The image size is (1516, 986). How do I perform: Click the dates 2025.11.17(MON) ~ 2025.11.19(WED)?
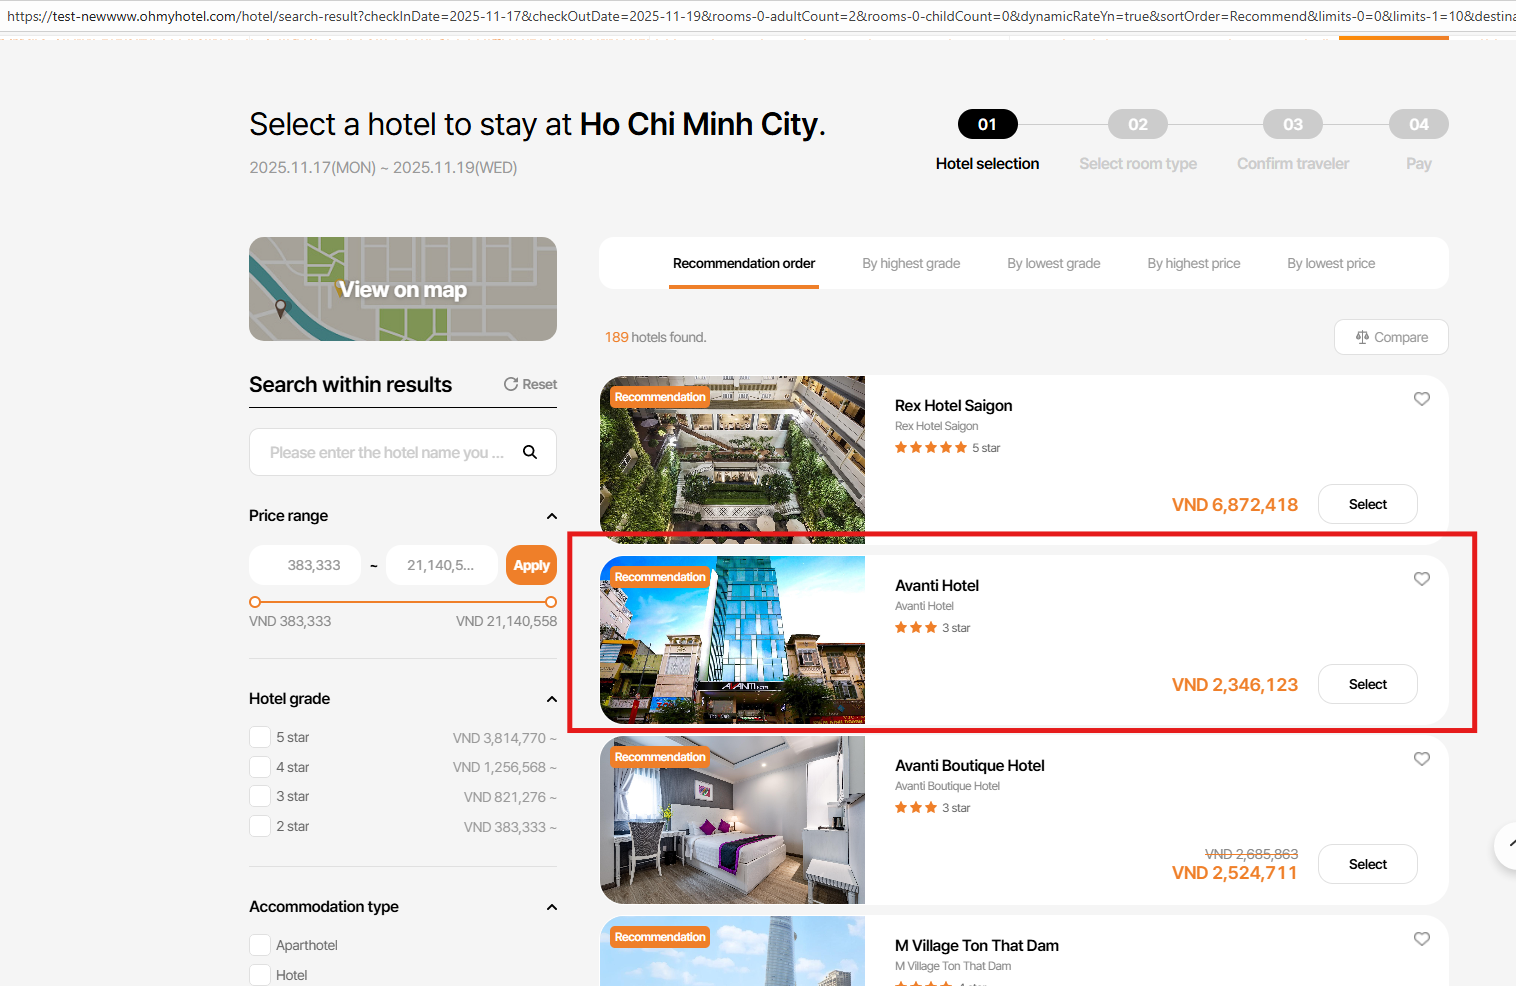pos(383,168)
